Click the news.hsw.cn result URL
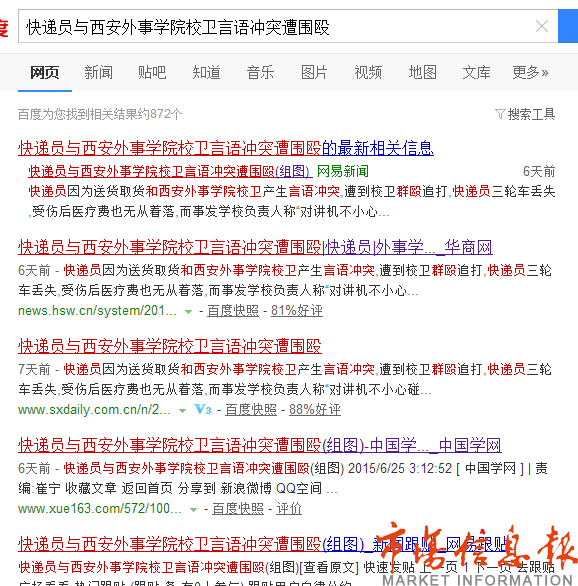Screen dimensions: 578x586 (x=97, y=311)
